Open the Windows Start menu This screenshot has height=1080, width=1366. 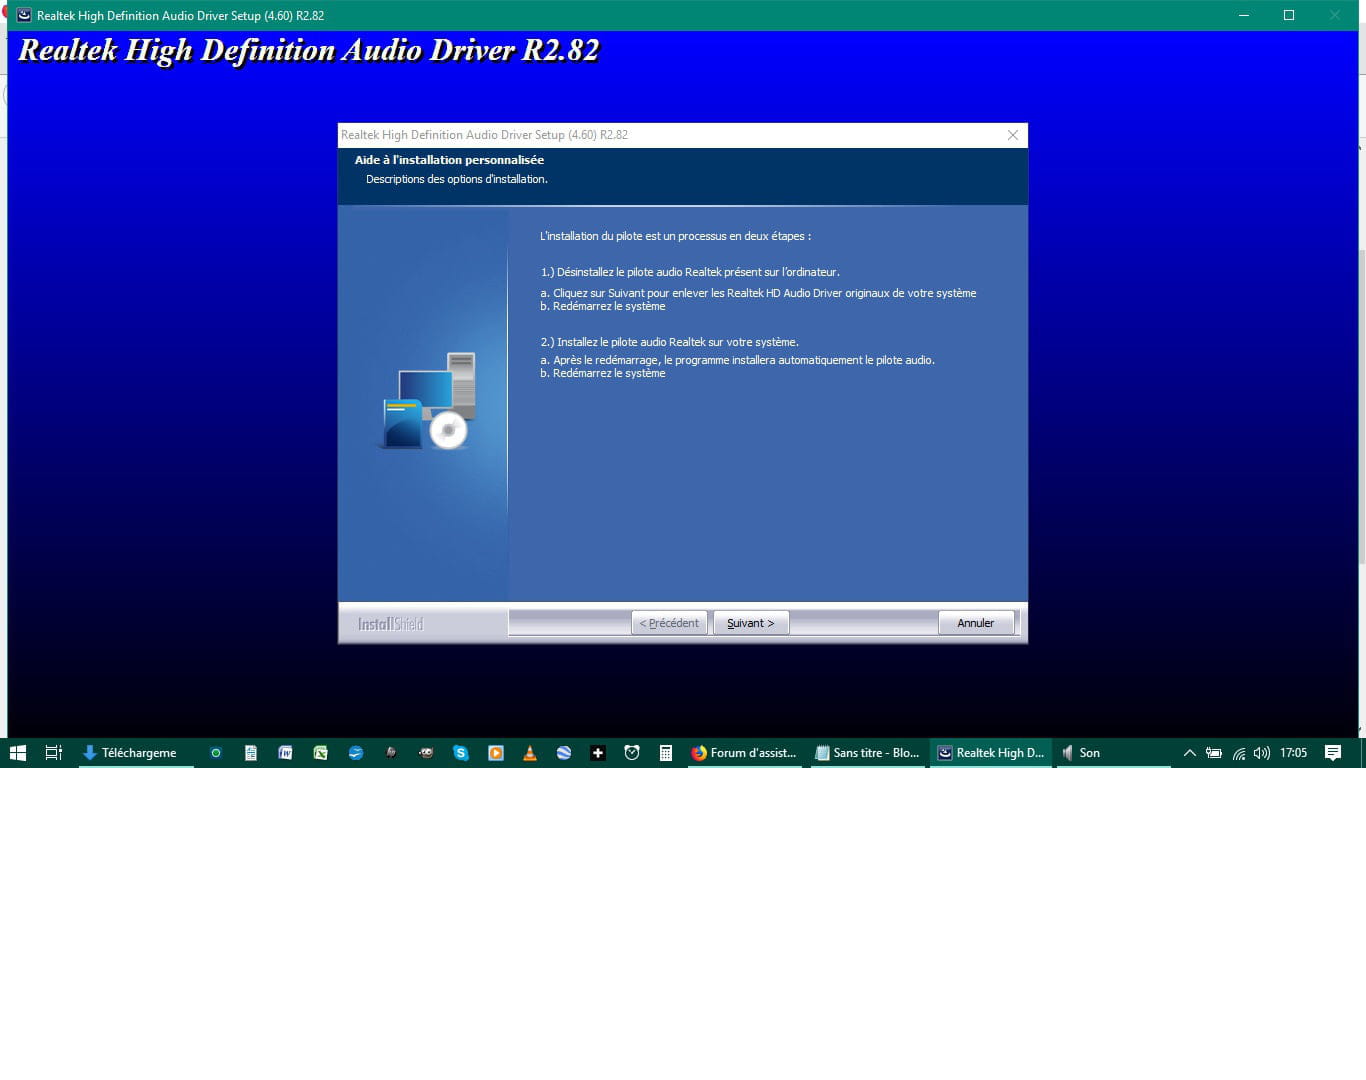coord(17,753)
